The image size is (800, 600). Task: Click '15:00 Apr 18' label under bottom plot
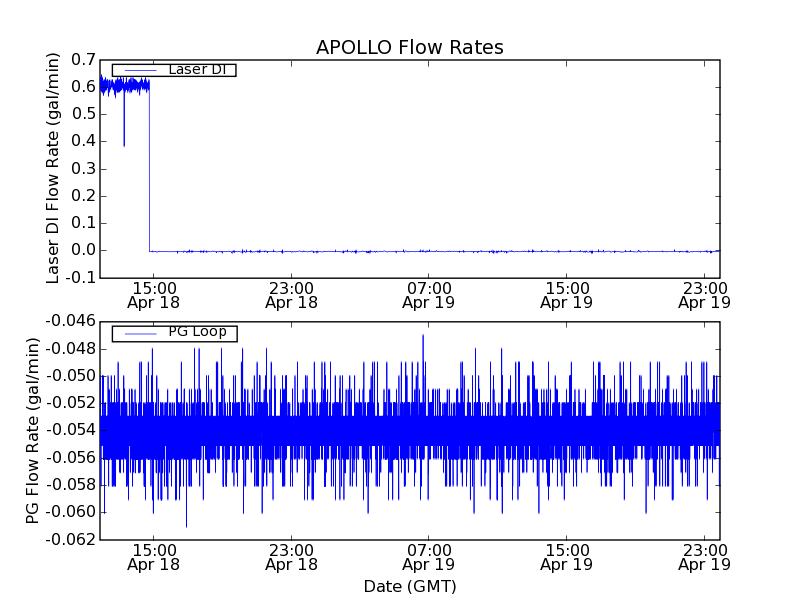(154, 558)
